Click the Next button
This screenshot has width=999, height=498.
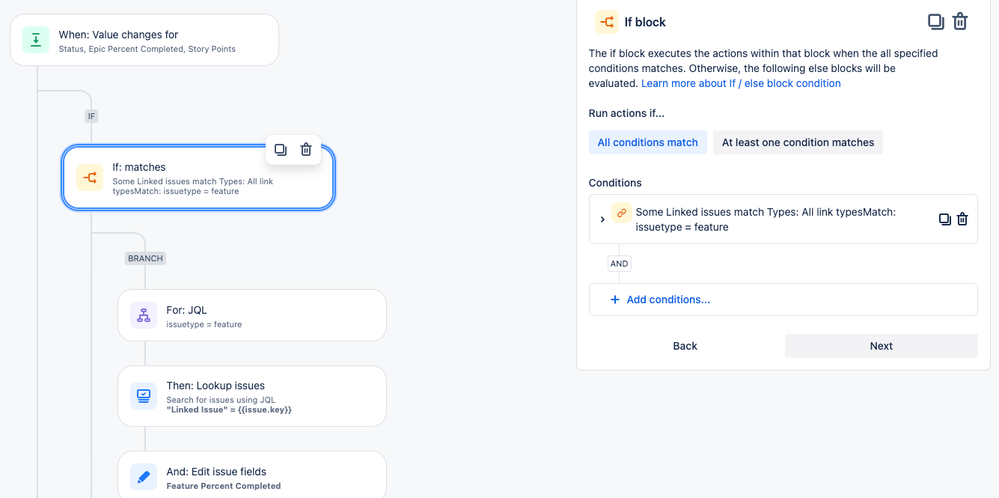tap(881, 346)
